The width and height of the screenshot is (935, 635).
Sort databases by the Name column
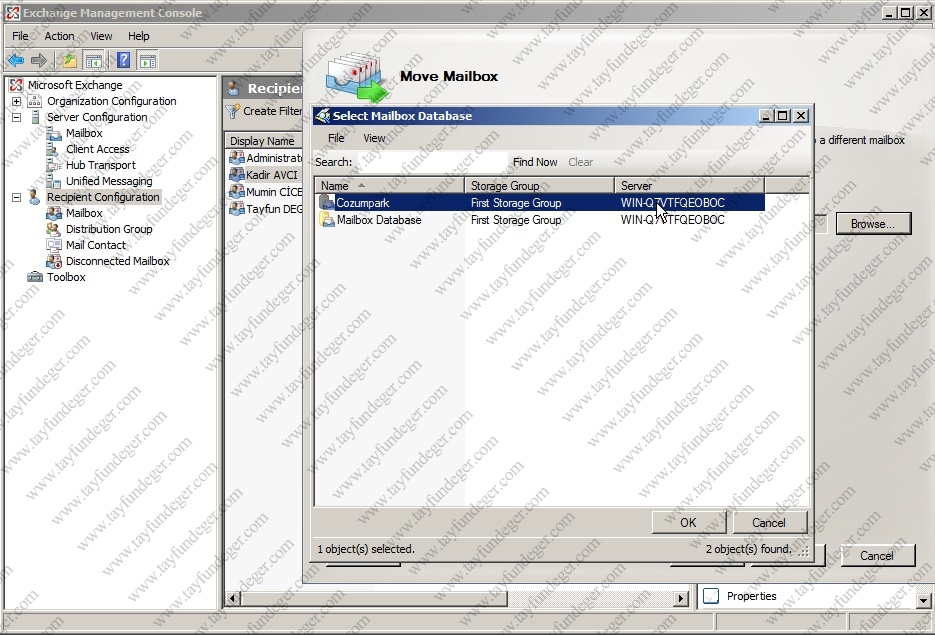(390, 186)
